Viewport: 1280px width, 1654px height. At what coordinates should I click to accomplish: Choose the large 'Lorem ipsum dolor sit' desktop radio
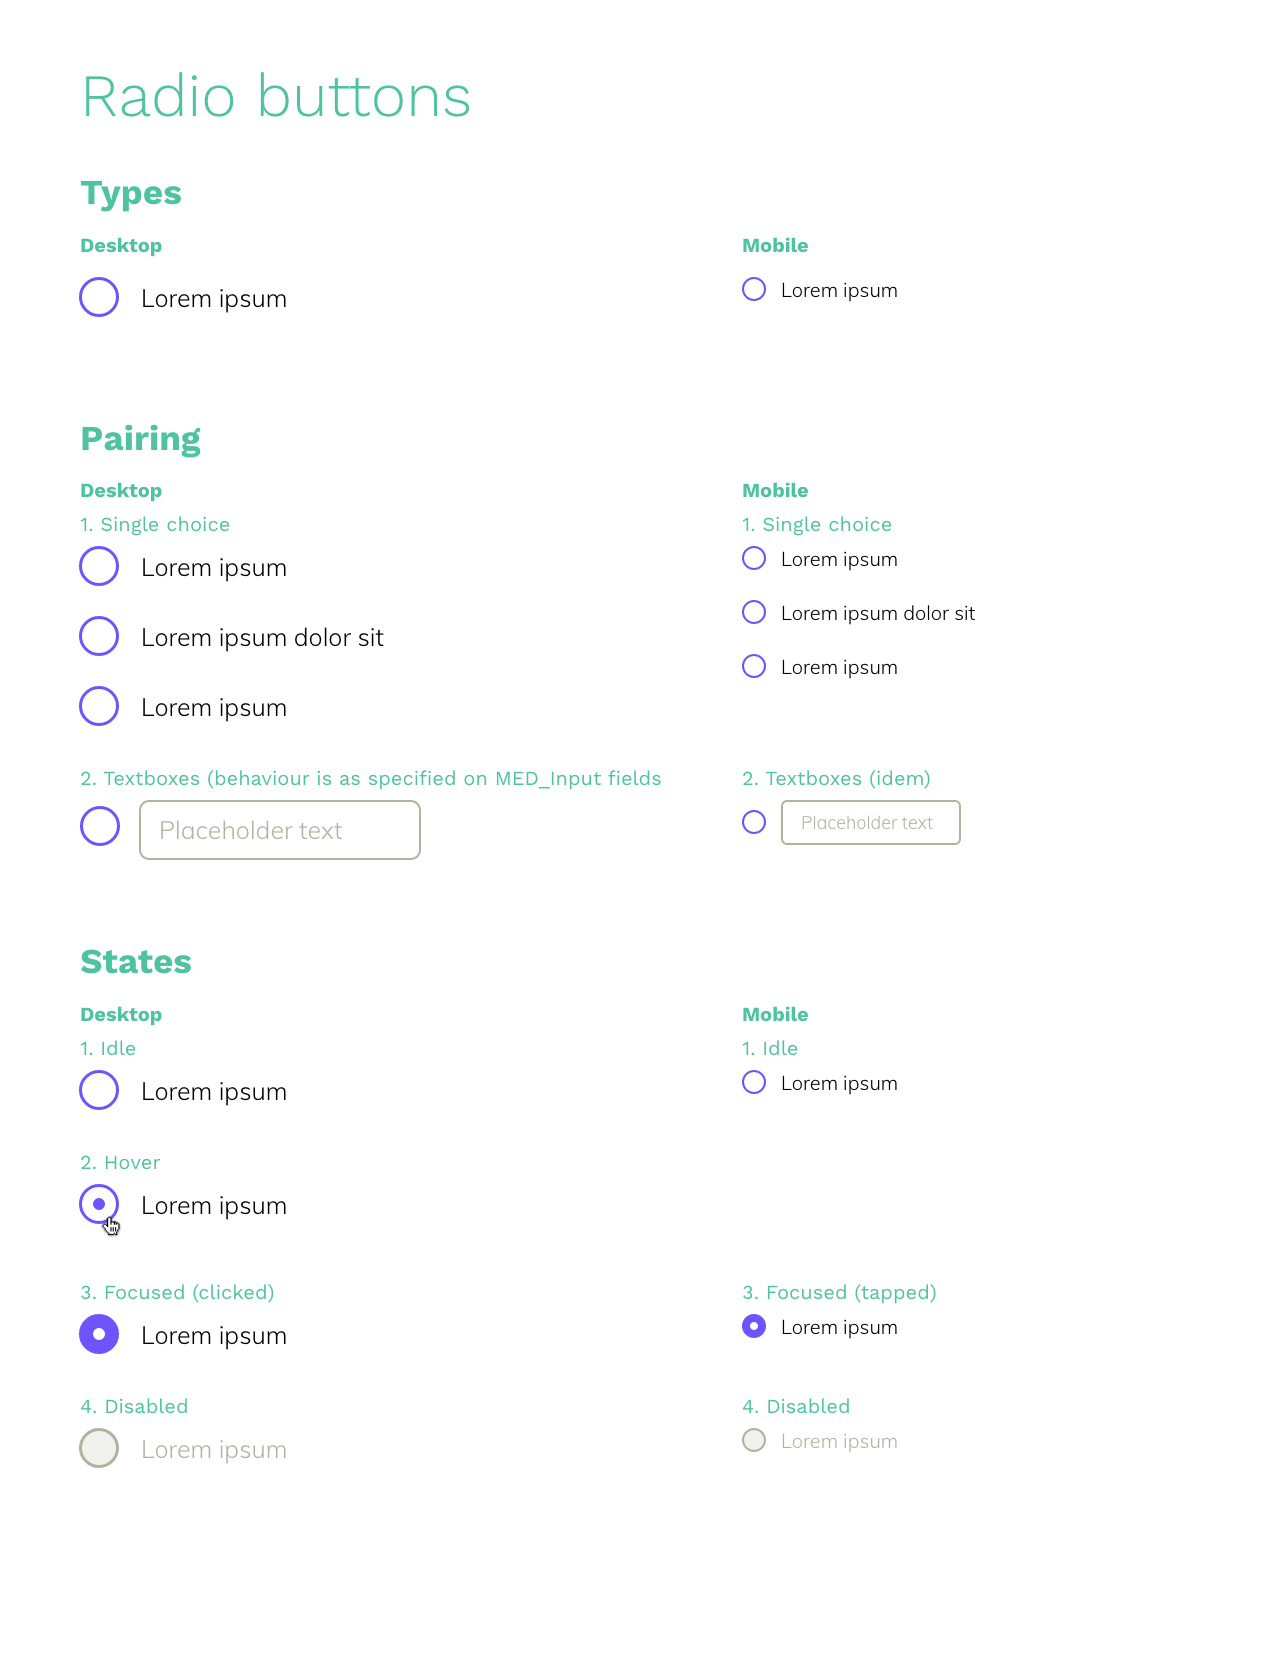click(99, 636)
